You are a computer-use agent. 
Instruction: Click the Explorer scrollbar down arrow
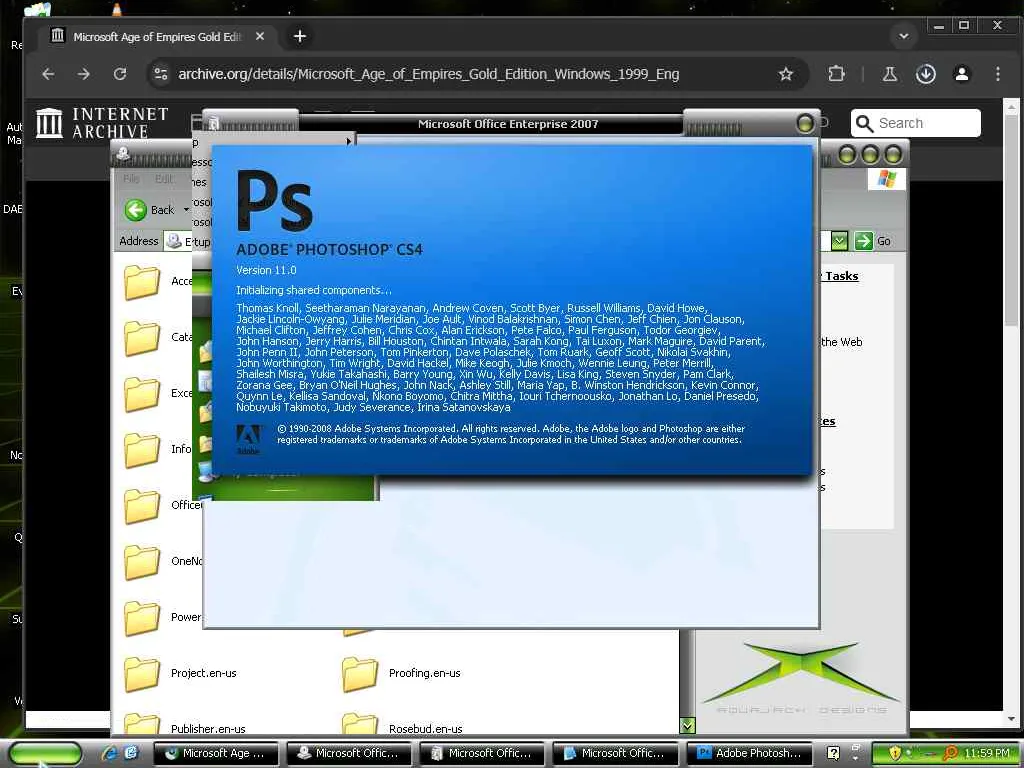tap(687, 726)
